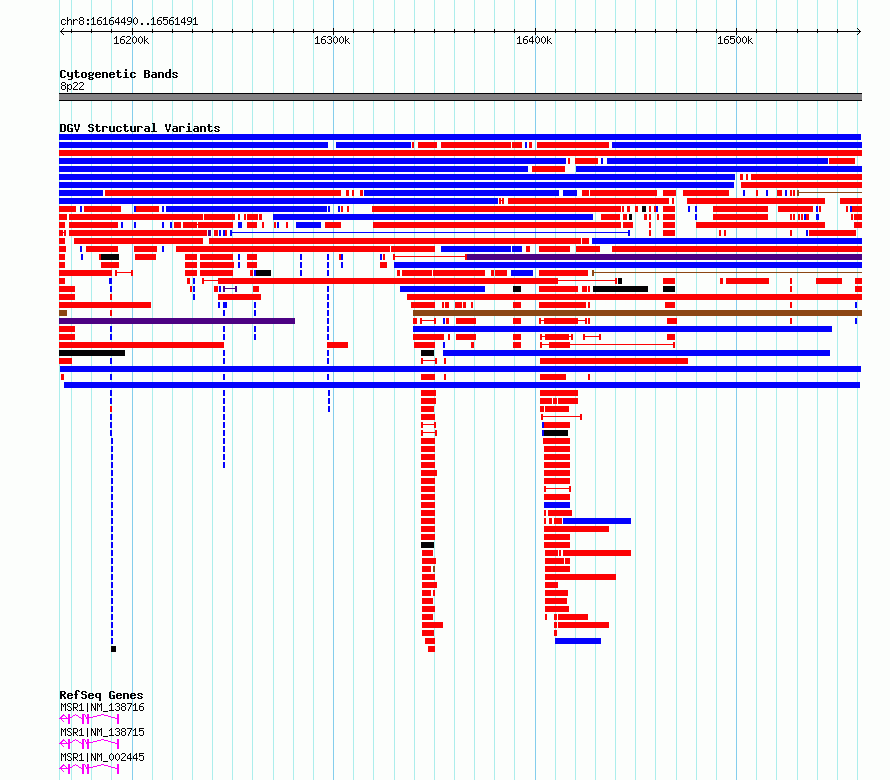Select the magenta gene glyph under MSR1|NM_002445
Viewport: 890px width, 780px height.
(89, 769)
